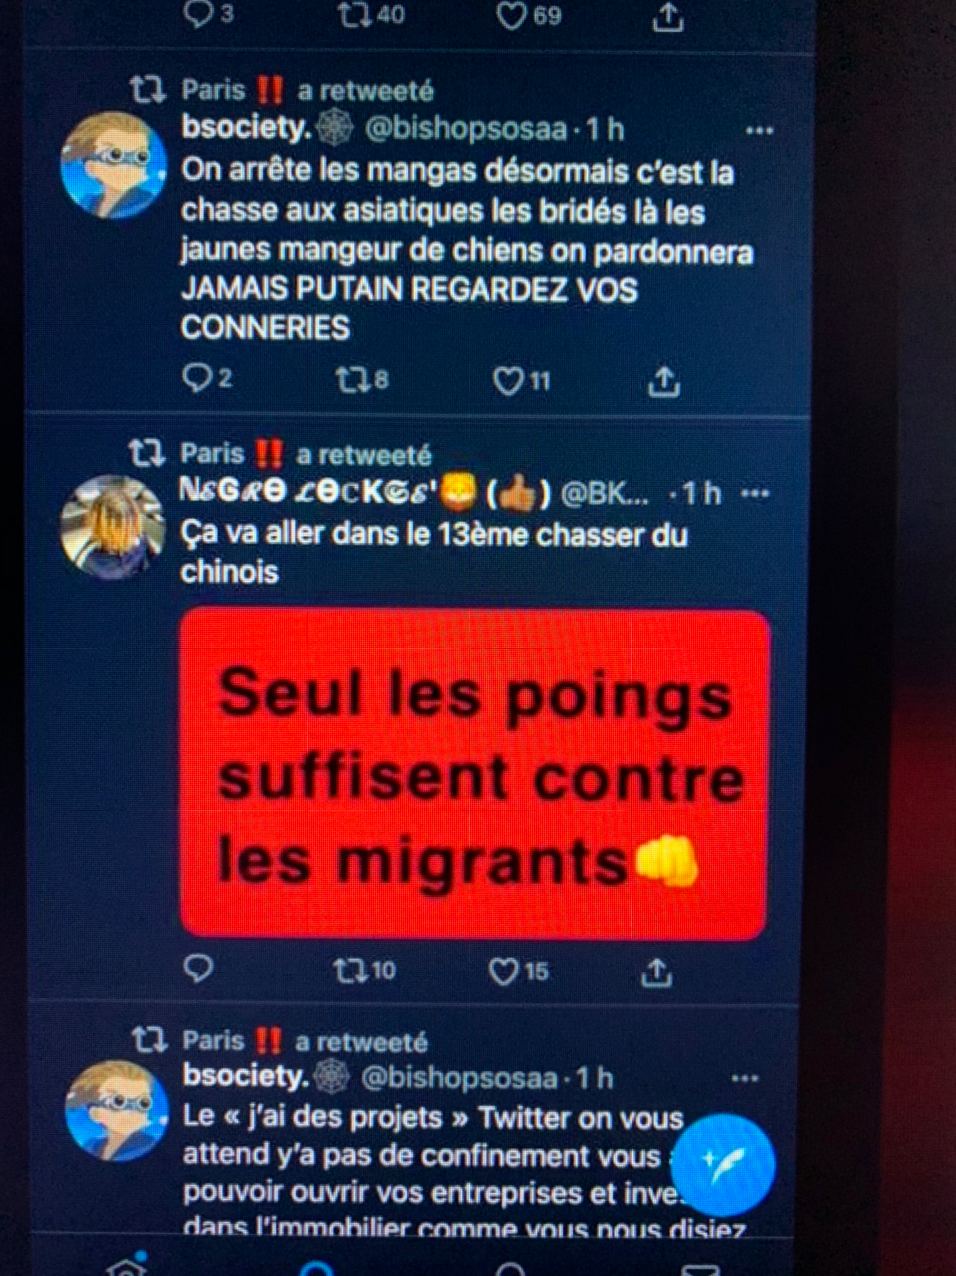Screen dimensions: 956x1276
Task: Share the red image tweet
Action: [x=656, y=971]
